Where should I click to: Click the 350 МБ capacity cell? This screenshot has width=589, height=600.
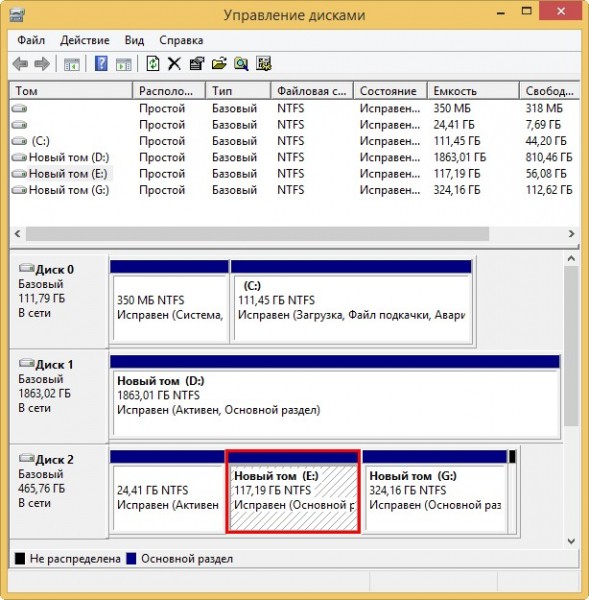click(x=452, y=108)
